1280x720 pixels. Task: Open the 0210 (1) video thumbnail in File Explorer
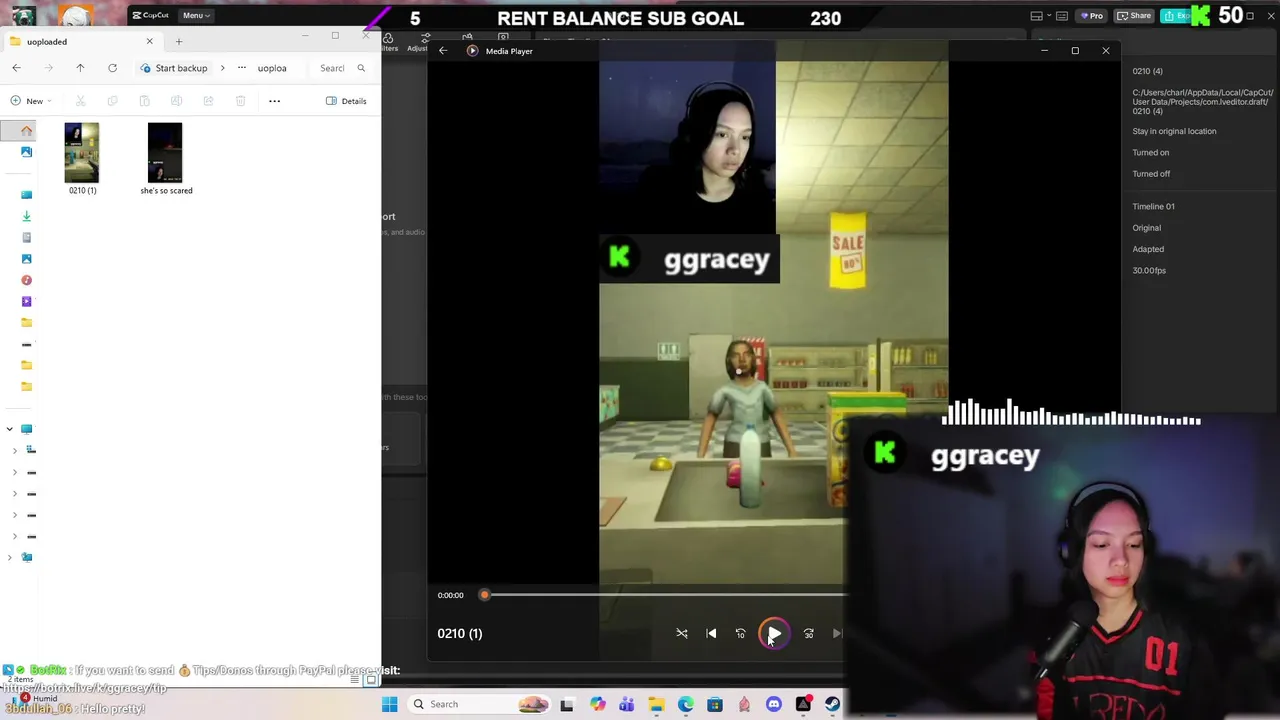click(x=82, y=152)
